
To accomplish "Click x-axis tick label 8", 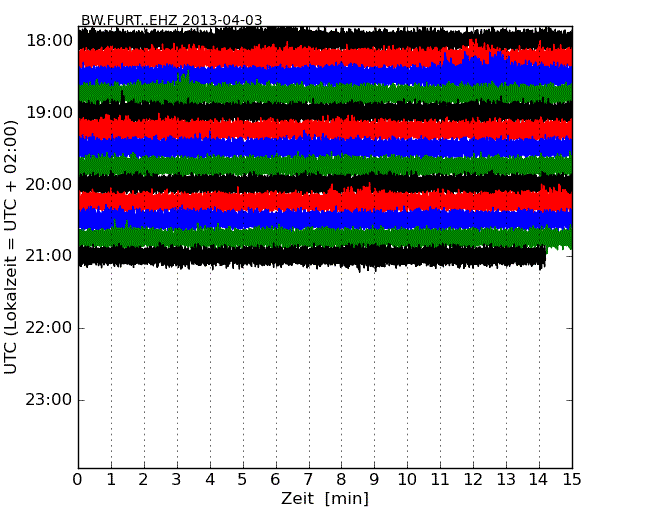I will click(x=341, y=480).
